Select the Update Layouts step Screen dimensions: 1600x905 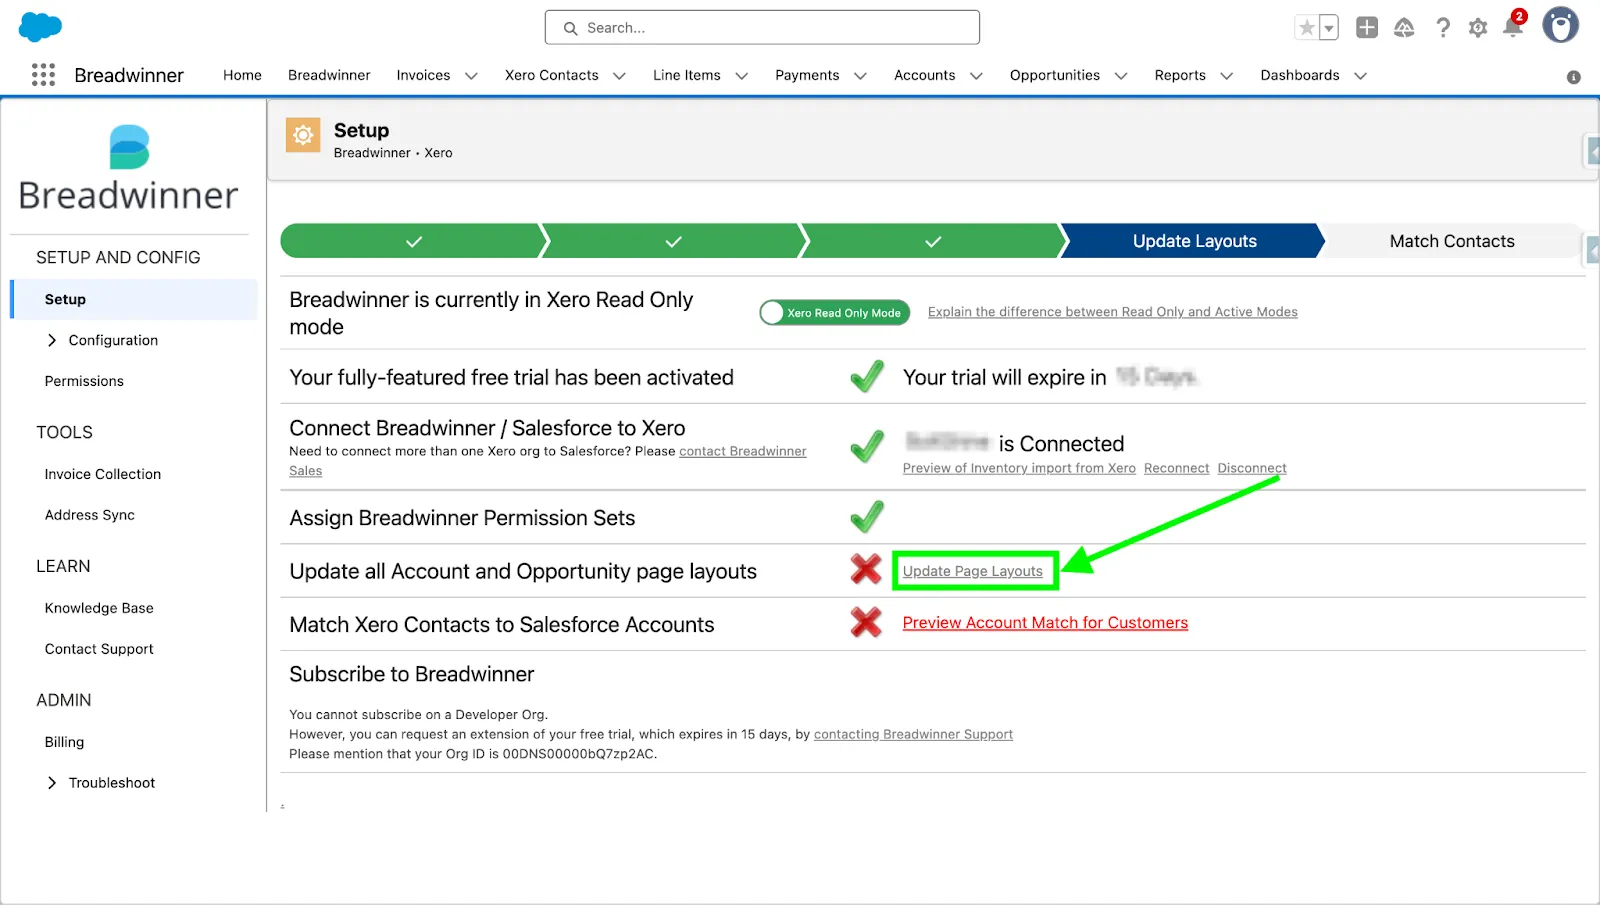tap(1193, 241)
